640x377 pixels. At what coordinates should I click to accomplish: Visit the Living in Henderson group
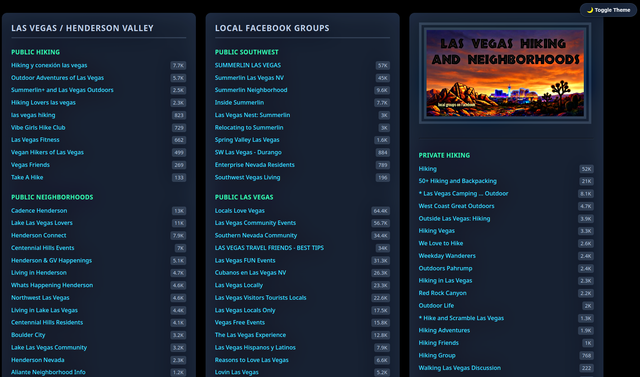39,273
